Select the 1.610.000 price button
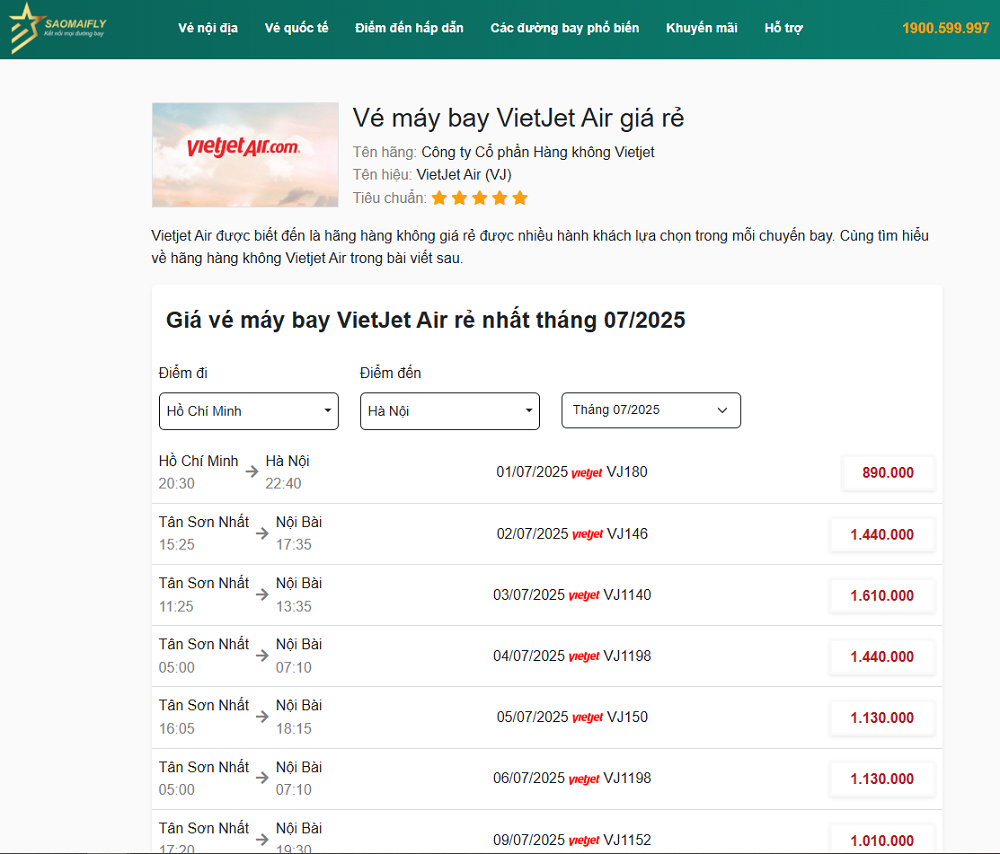This screenshot has width=1000, height=854. (x=882, y=596)
